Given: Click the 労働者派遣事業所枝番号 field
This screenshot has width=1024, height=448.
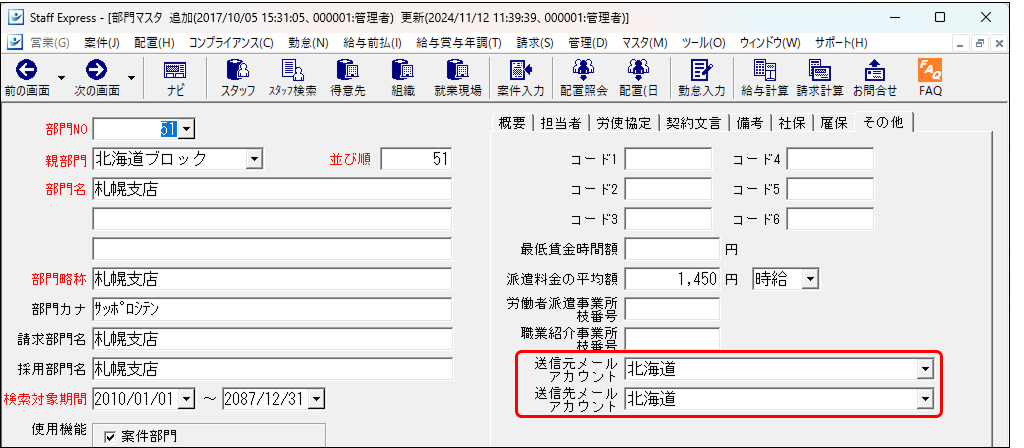Looking at the screenshot, I should pos(672,309).
